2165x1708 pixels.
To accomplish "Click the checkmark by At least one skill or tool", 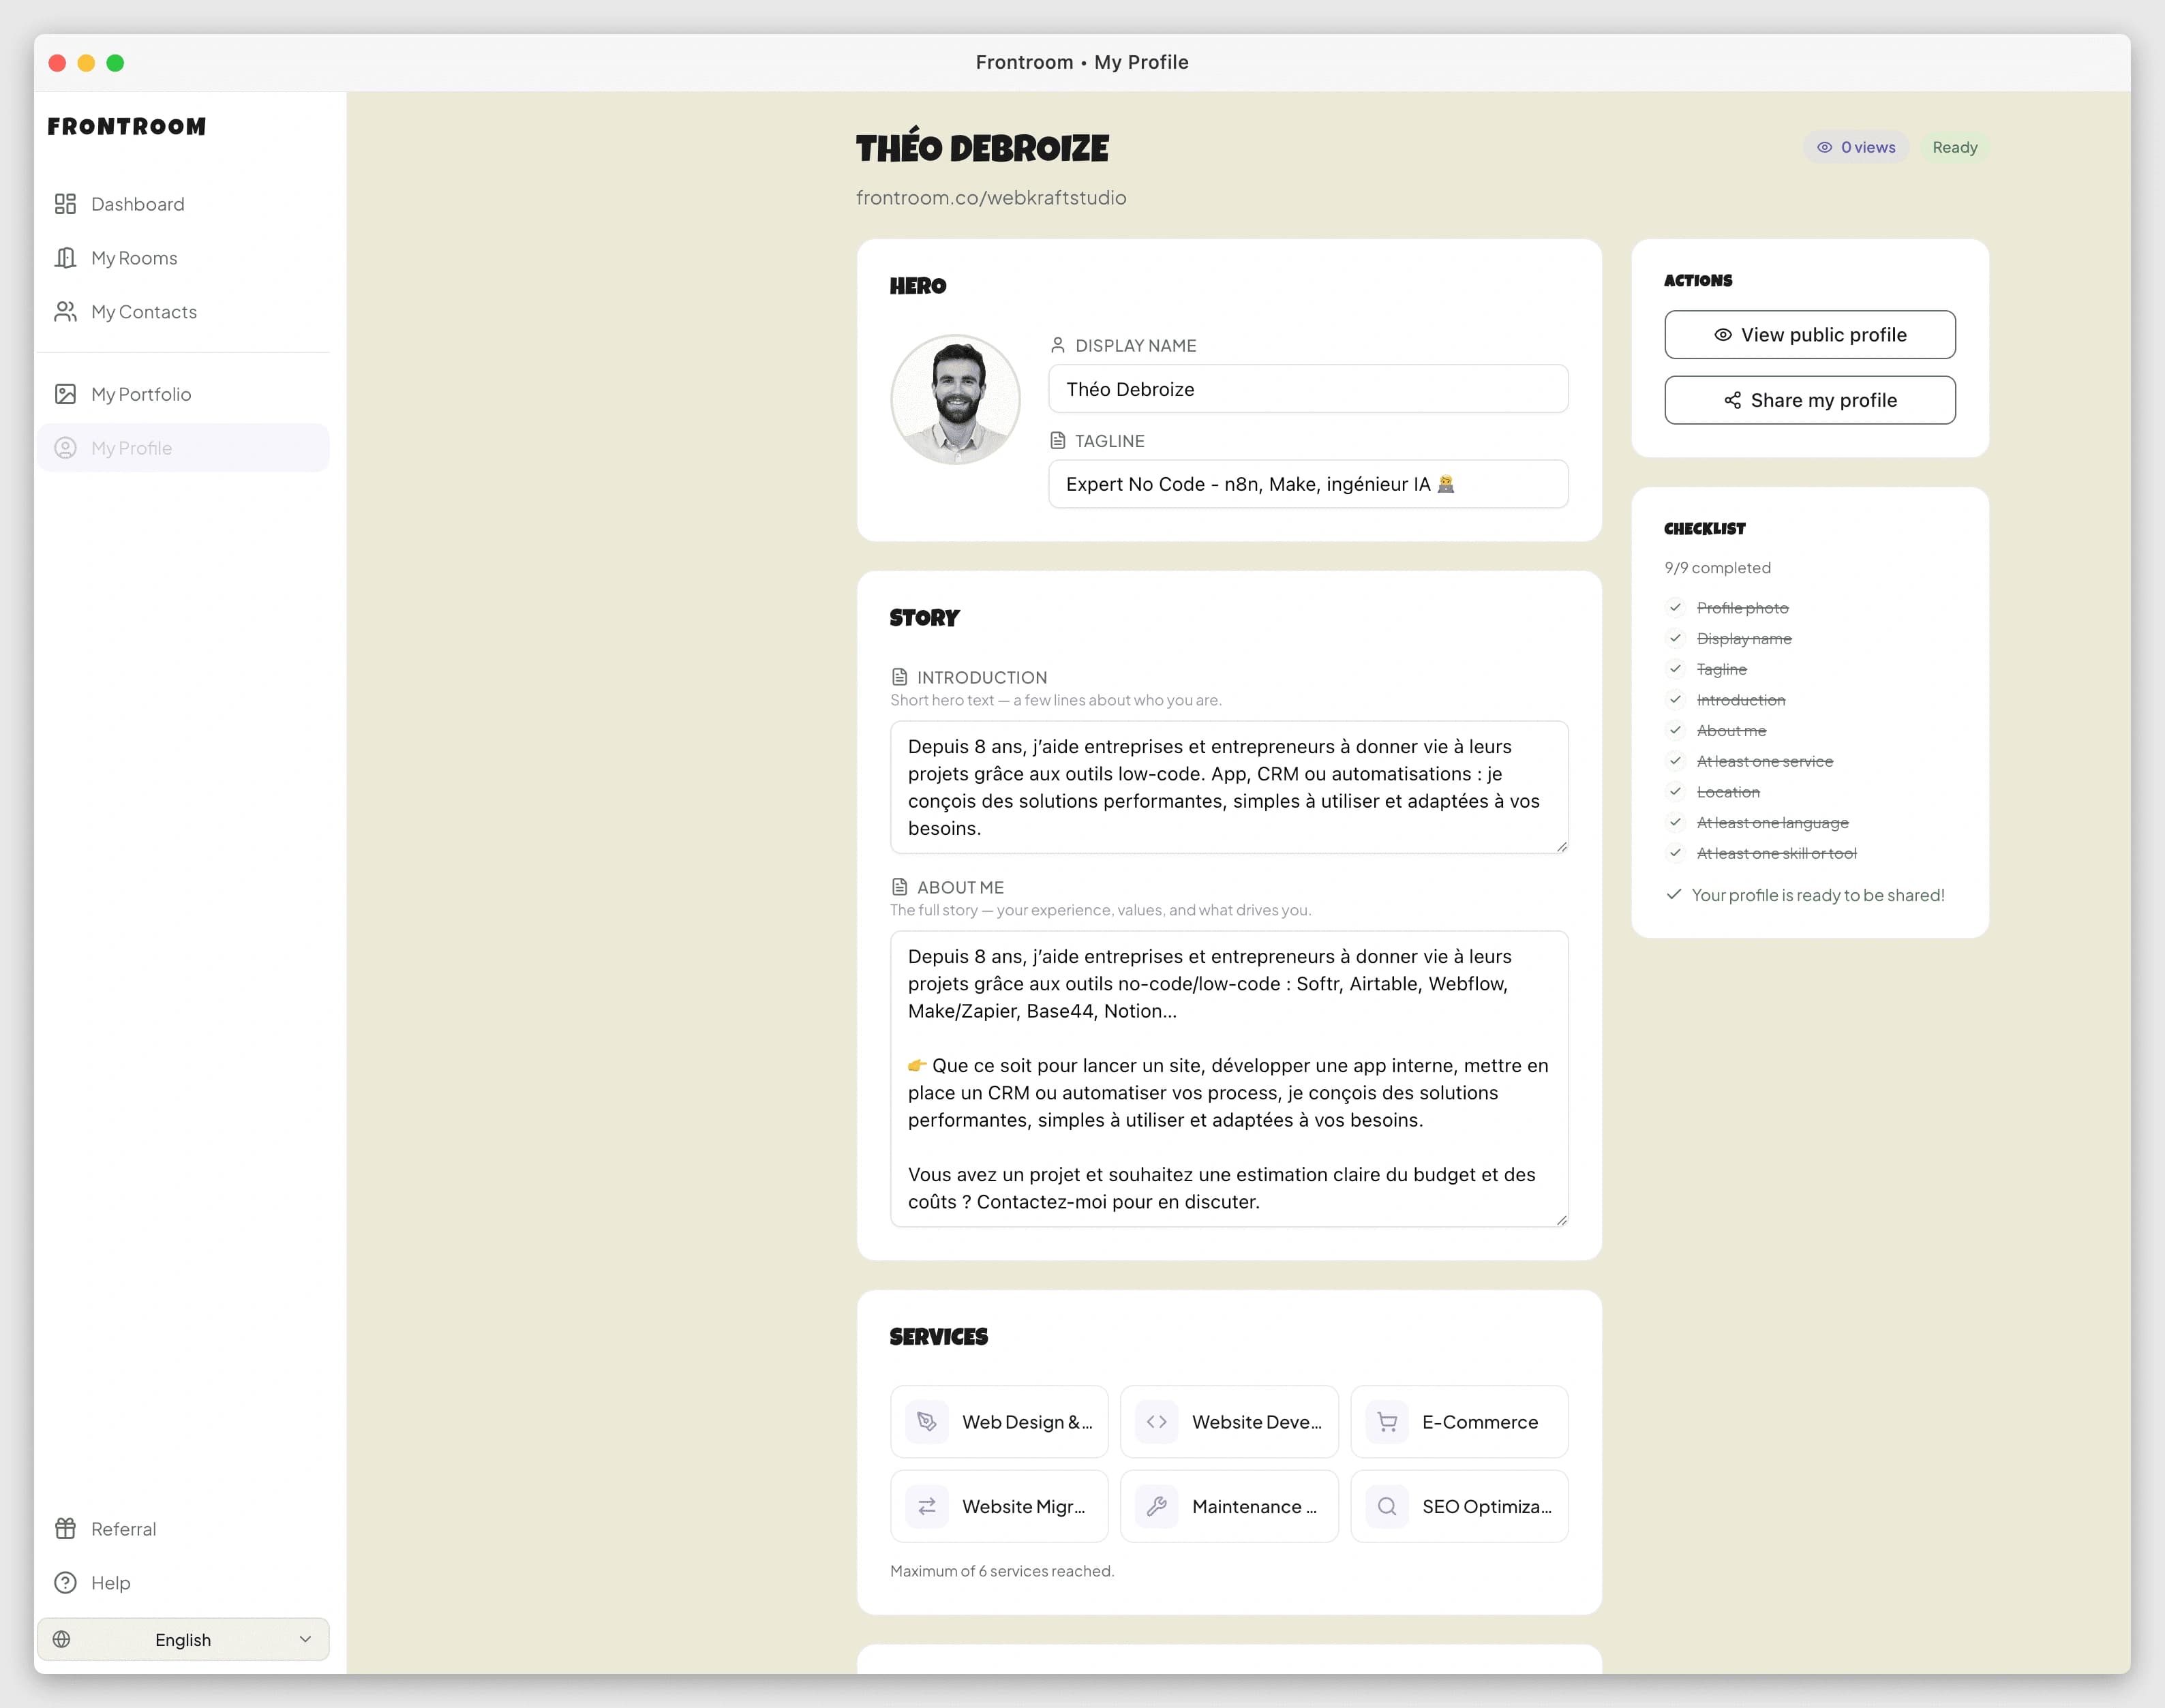I will 1676,853.
